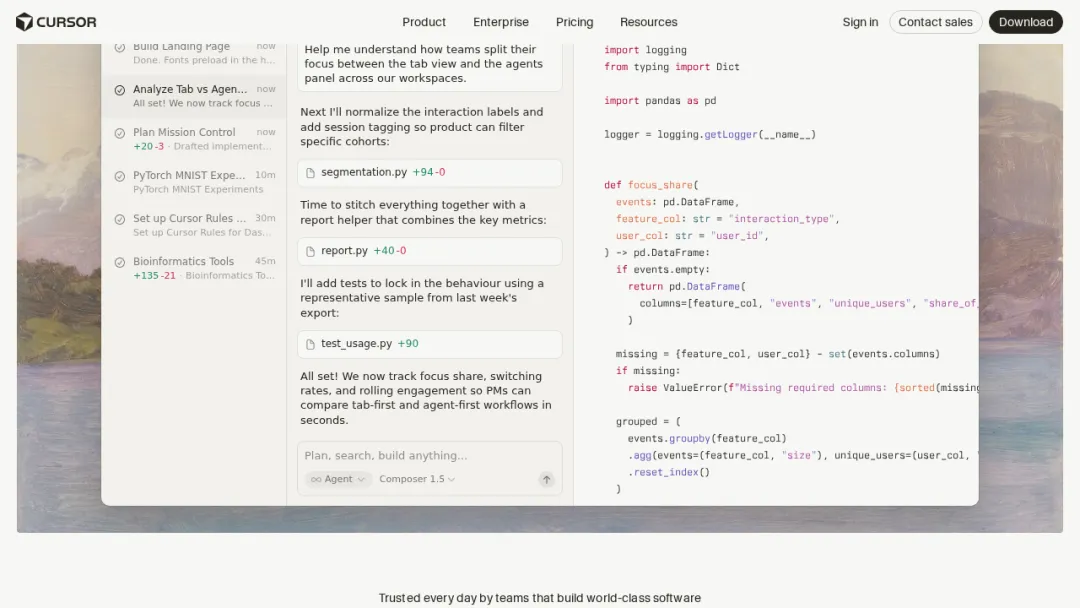Open the segmentation.py file card
Viewport: 1080px width, 608px height.
click(x=429, y=173)
